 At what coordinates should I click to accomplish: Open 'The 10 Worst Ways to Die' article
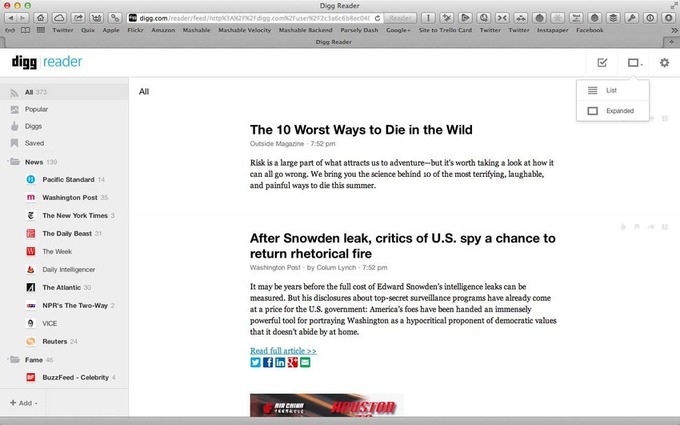point(361,130)
